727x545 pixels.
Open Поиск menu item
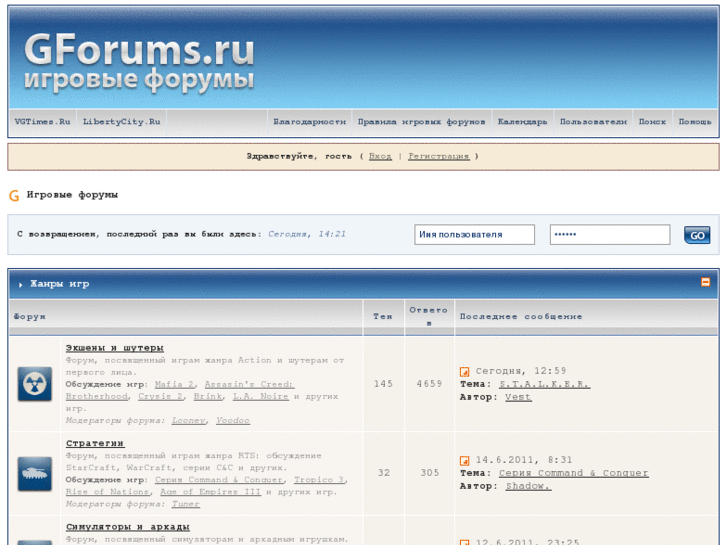(x=652, y=122)
